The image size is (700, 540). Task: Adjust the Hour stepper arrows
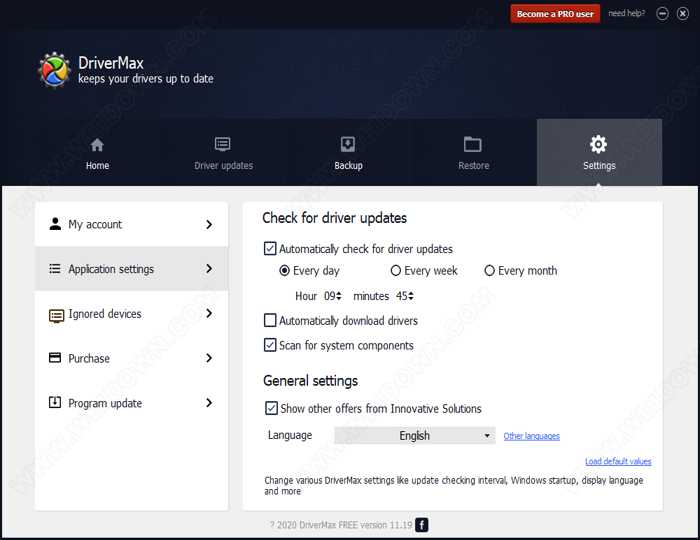click(x=339, y=296)
